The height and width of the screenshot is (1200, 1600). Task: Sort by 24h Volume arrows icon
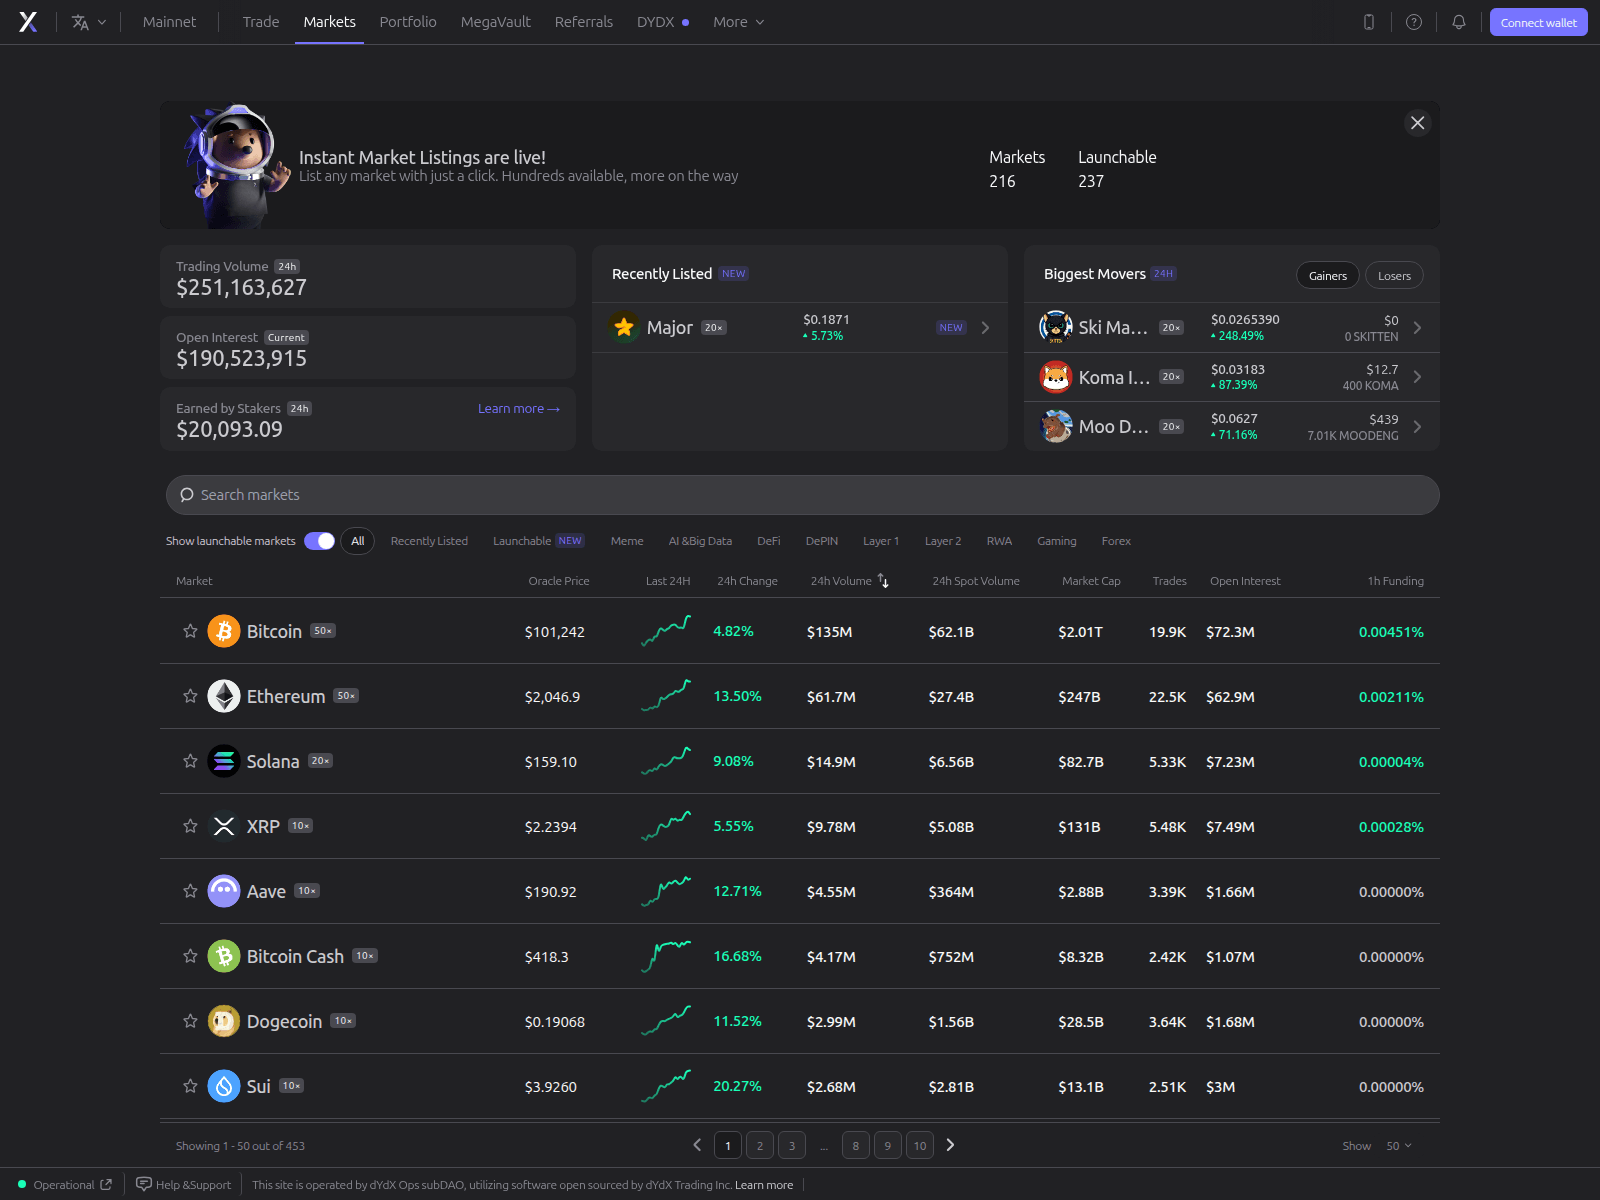coord(883,581)
